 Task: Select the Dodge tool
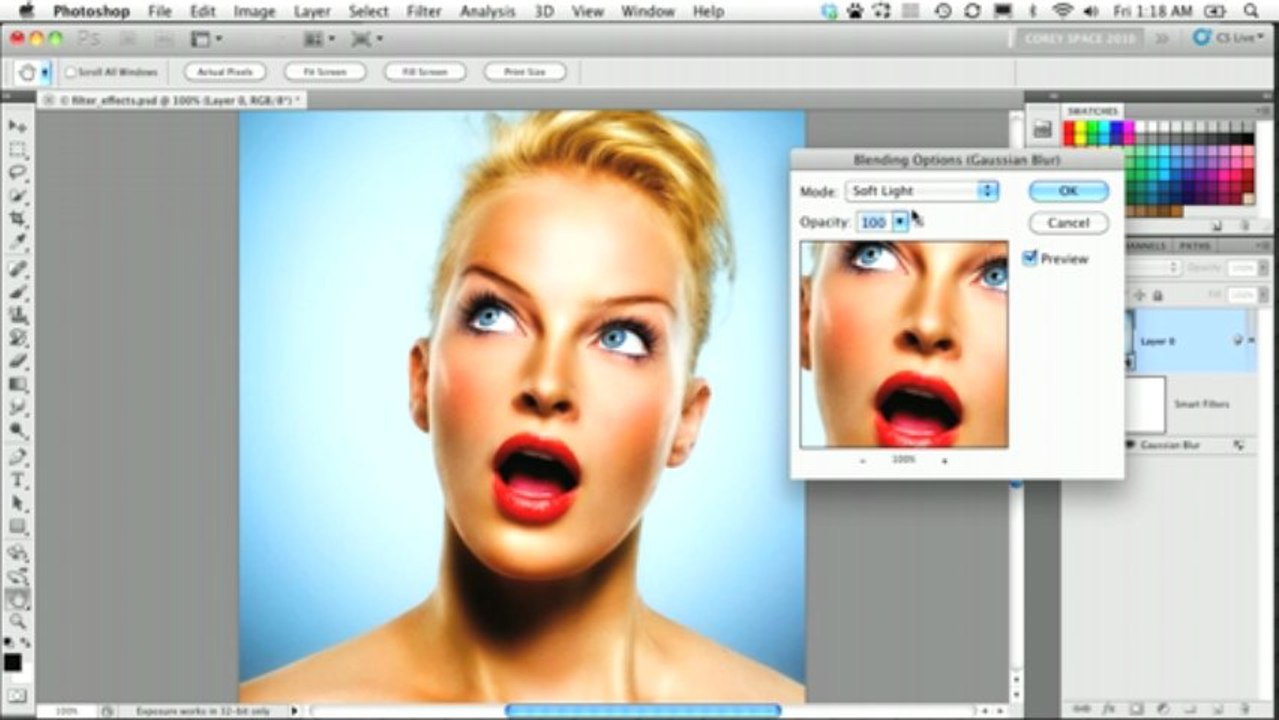(x=17, y=431)
